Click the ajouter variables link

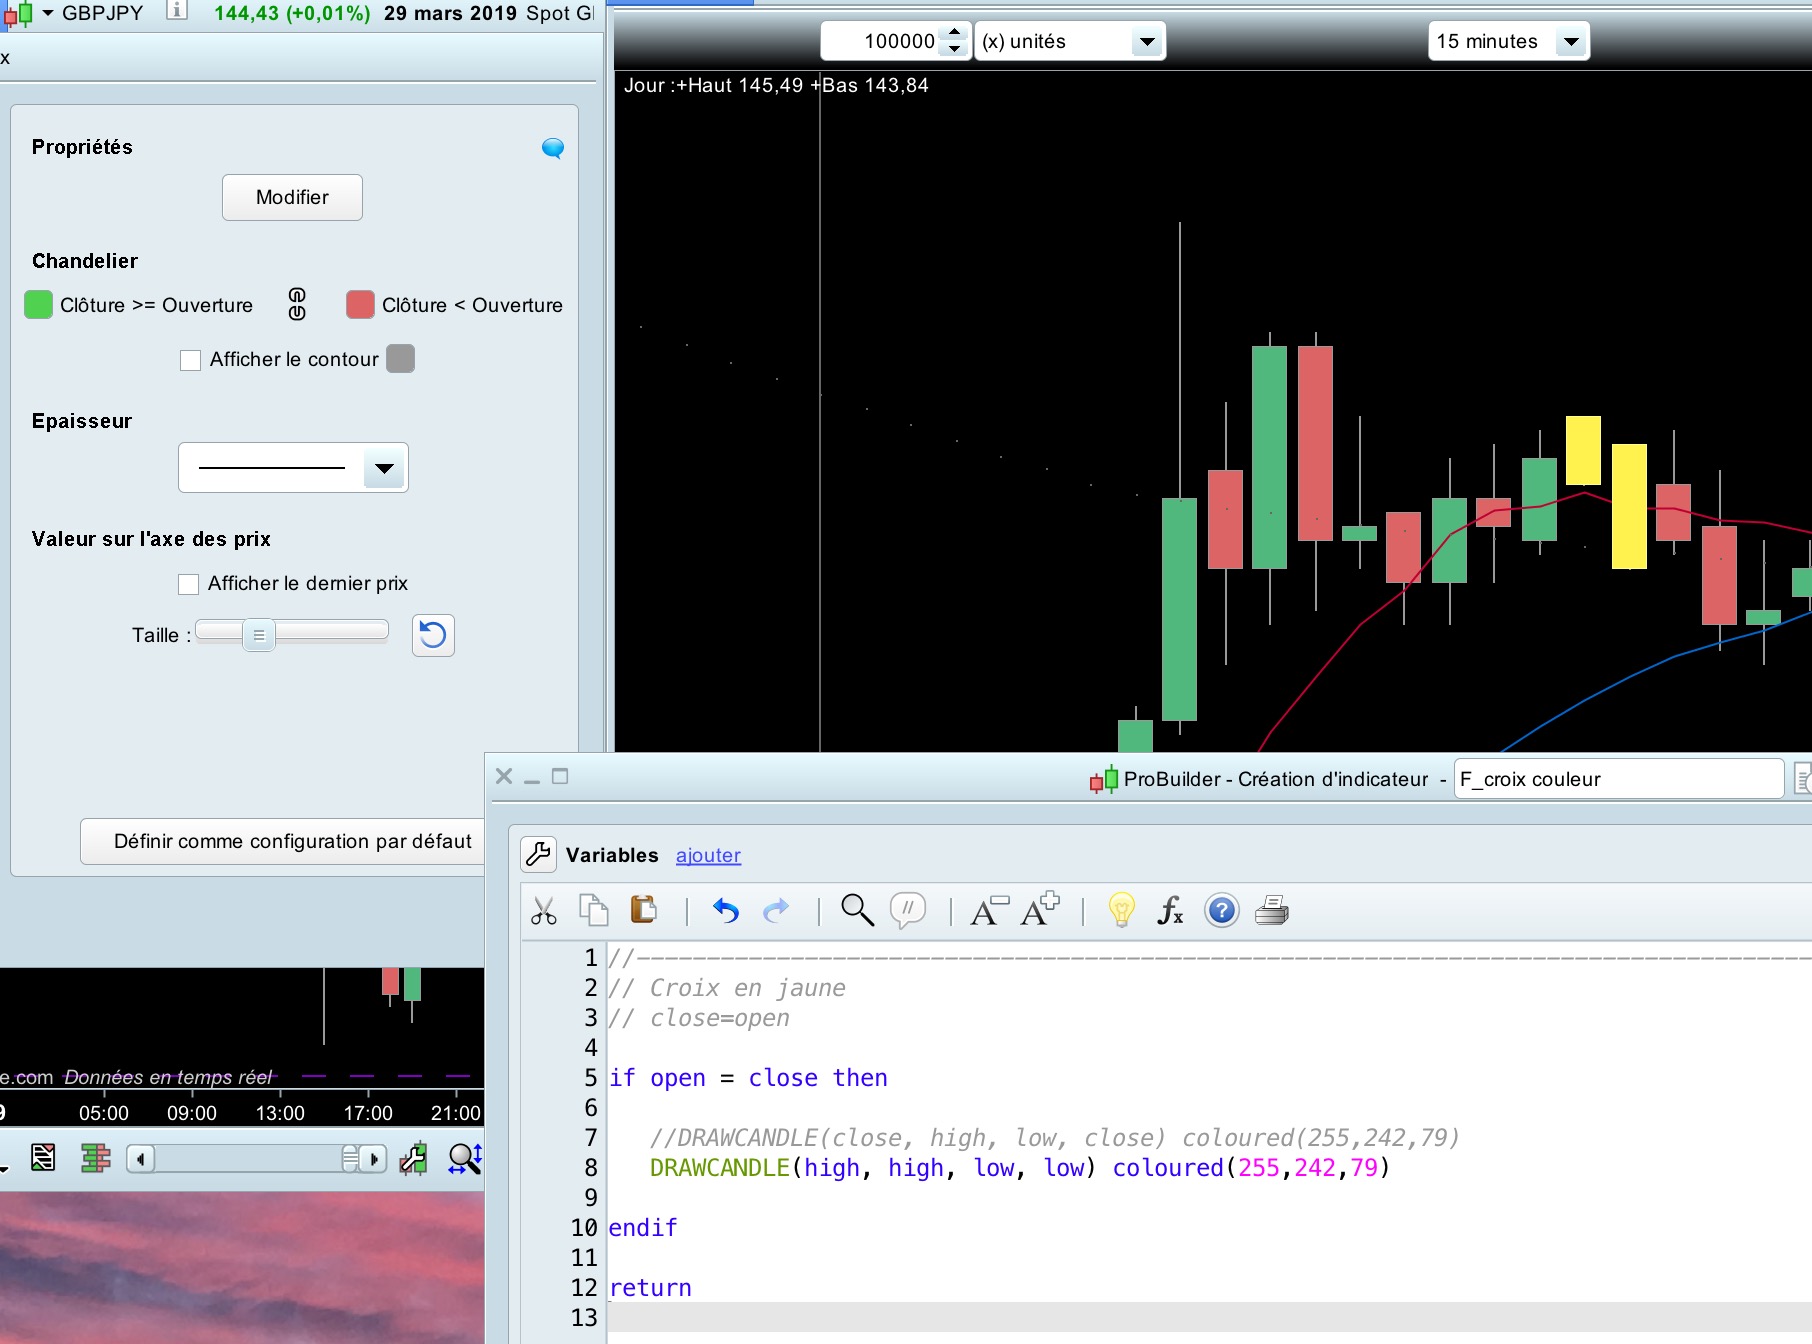[708, 856]
